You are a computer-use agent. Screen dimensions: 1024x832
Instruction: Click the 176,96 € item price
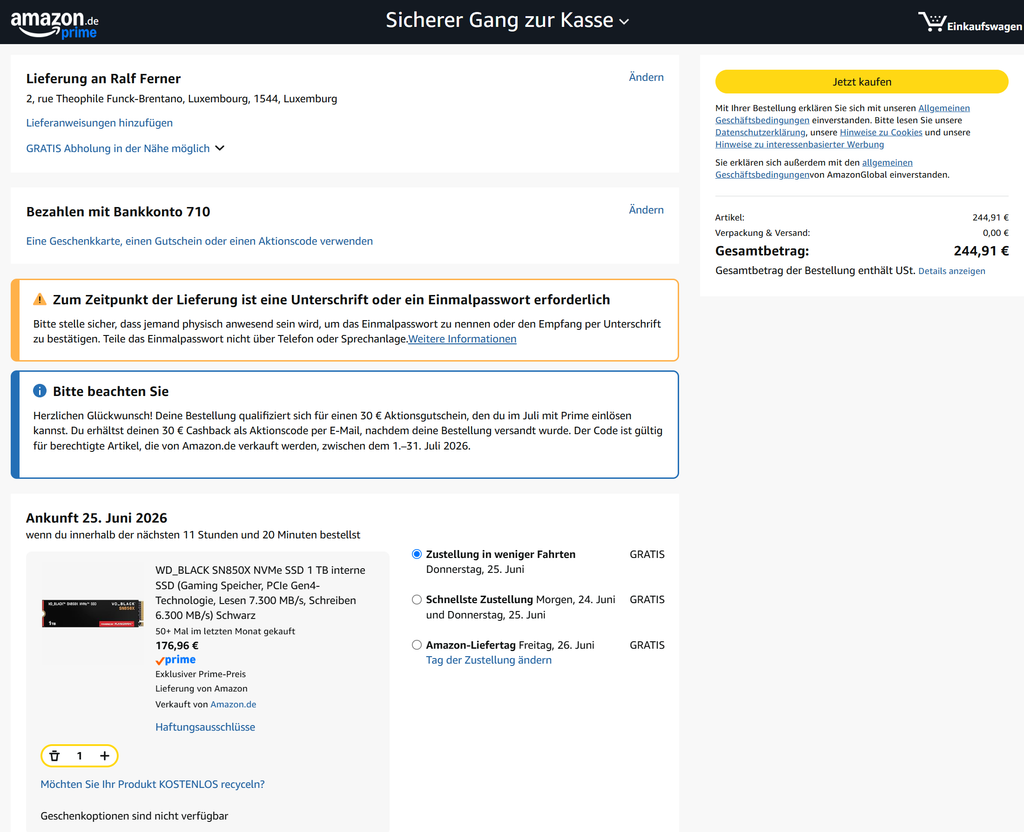pyautogui.click(x=177, y=645)
